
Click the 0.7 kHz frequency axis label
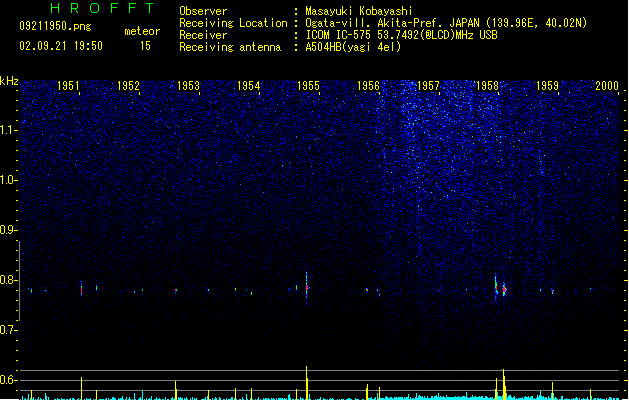(x=9, y=330)
